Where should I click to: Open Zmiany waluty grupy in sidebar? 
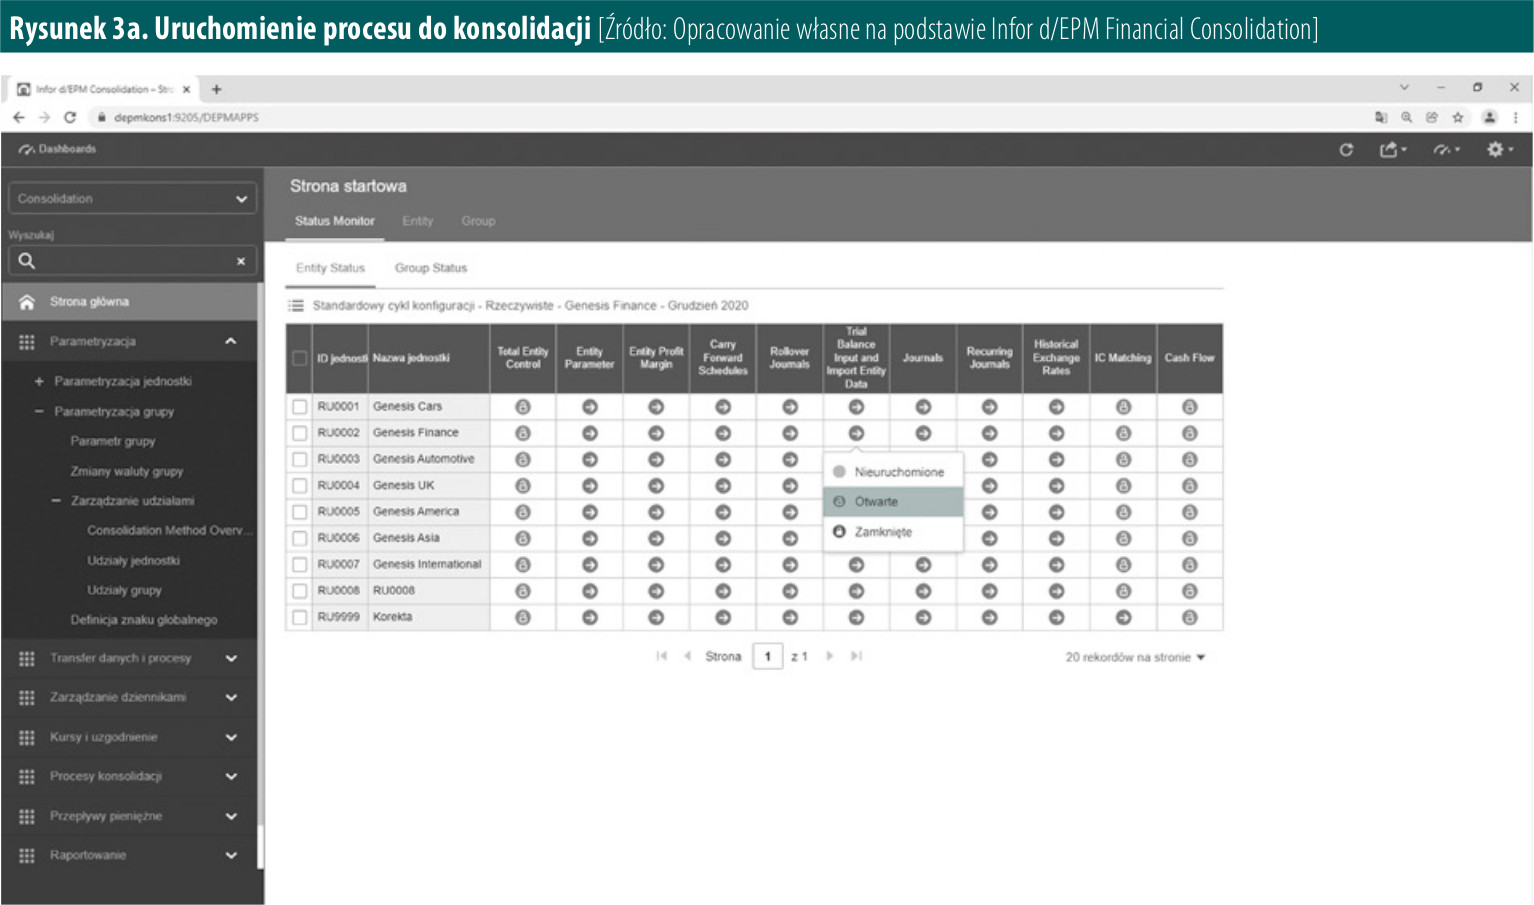click(127, 471)
